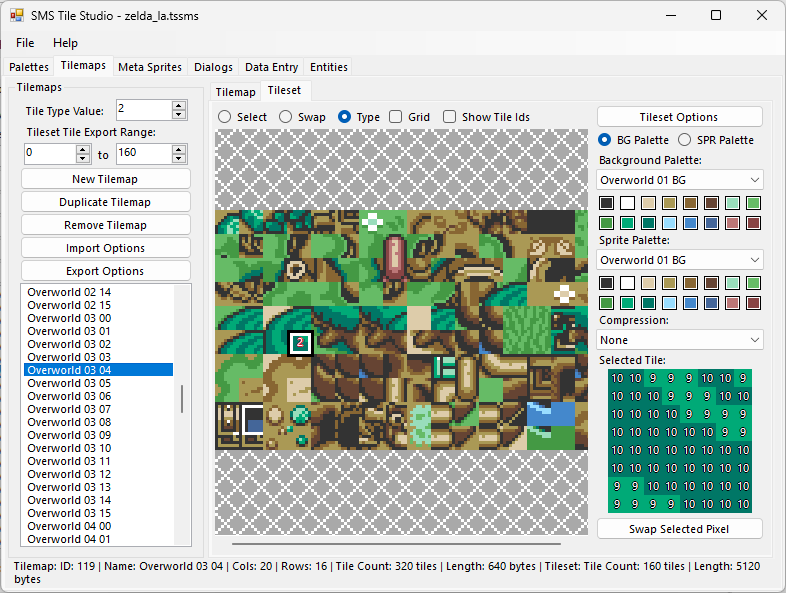
Task: Click the tilemap list scrollbar thumb
Action: (x=182, y=399)
